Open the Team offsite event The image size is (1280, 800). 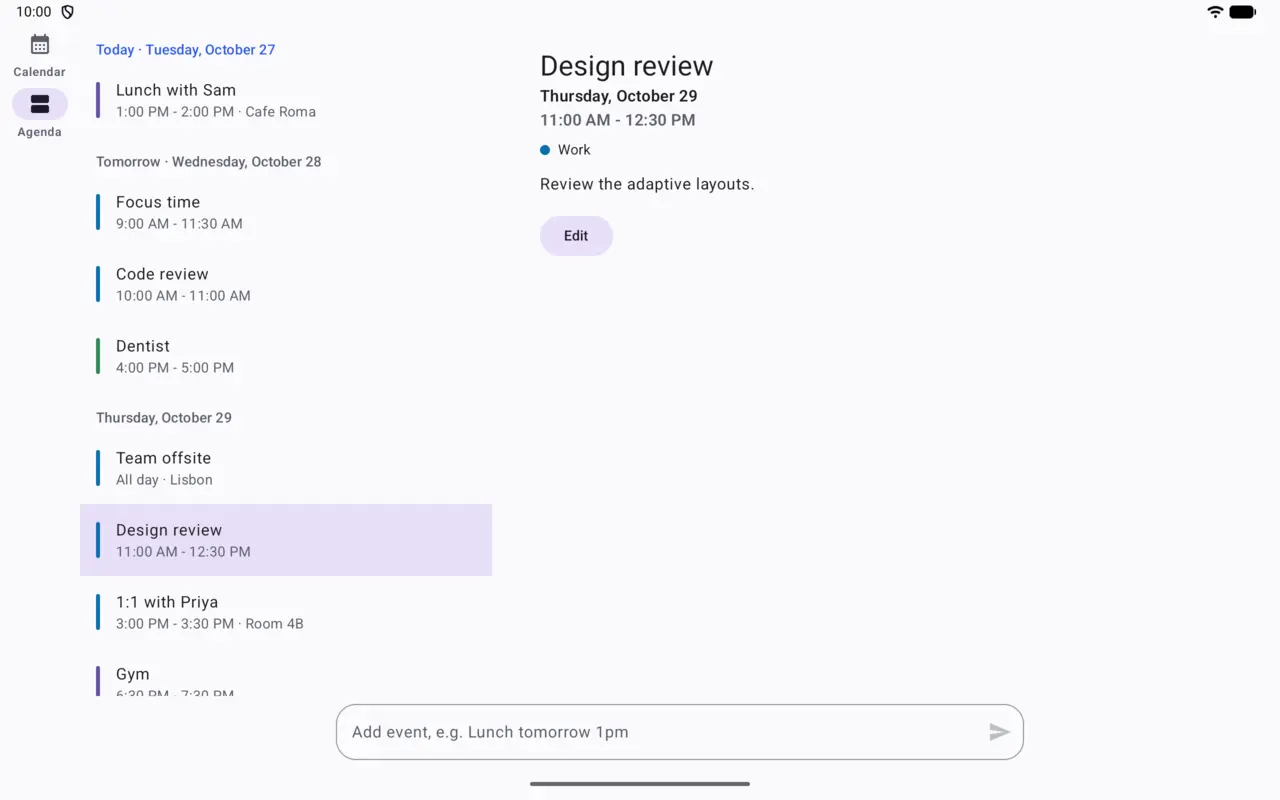click(x=286, y=468)
